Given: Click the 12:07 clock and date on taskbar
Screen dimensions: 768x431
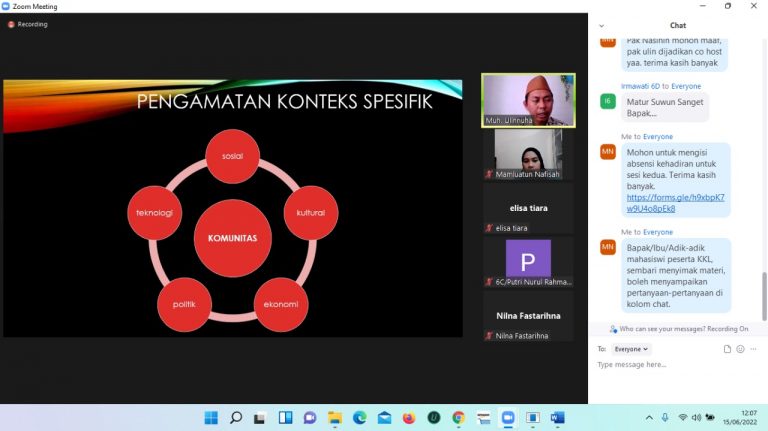Looking at the screenshot, I should [740, 418].
